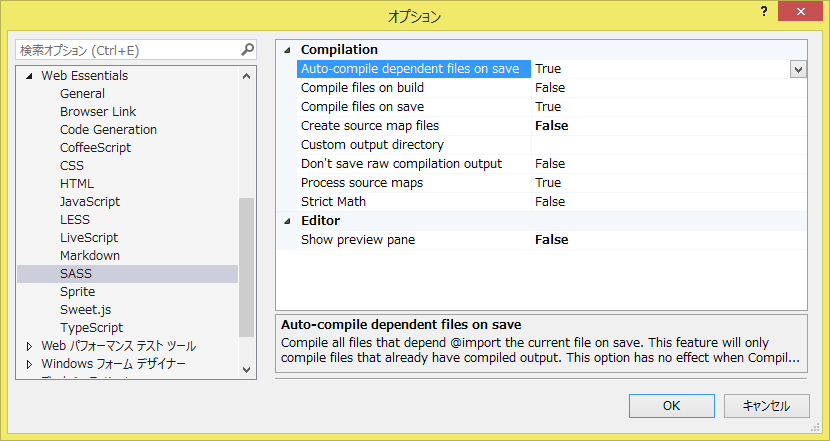Image resolution: width=830 pixels, height=441 pixels.
Task: Collapse the Compilation category
Action: 288,50
